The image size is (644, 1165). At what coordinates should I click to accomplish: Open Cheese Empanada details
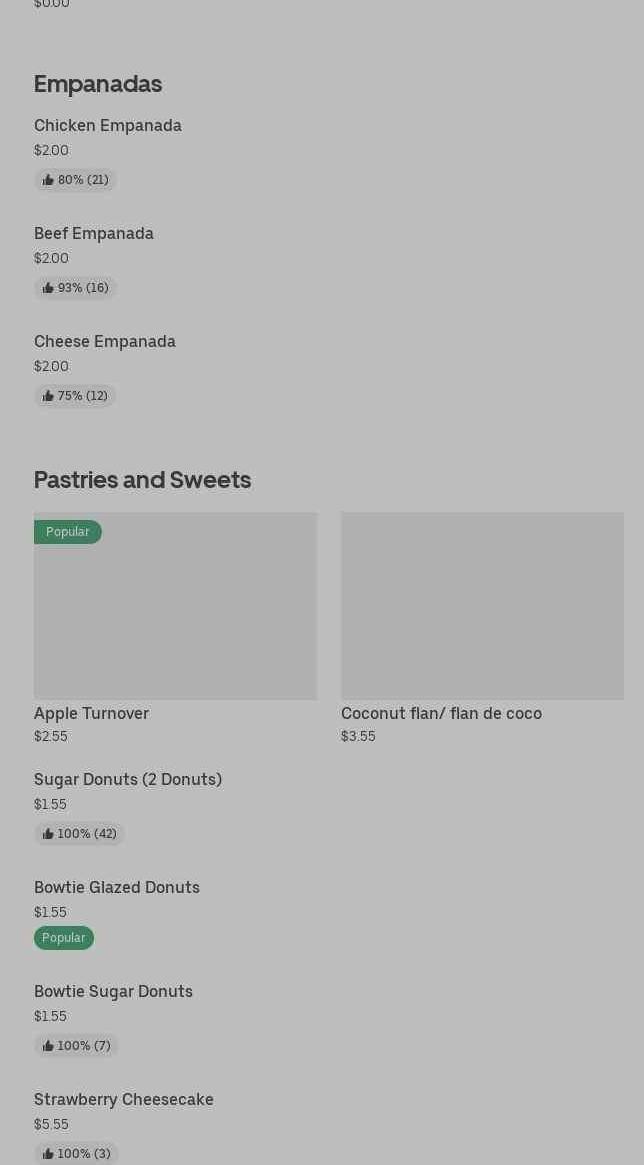(105, 342)
